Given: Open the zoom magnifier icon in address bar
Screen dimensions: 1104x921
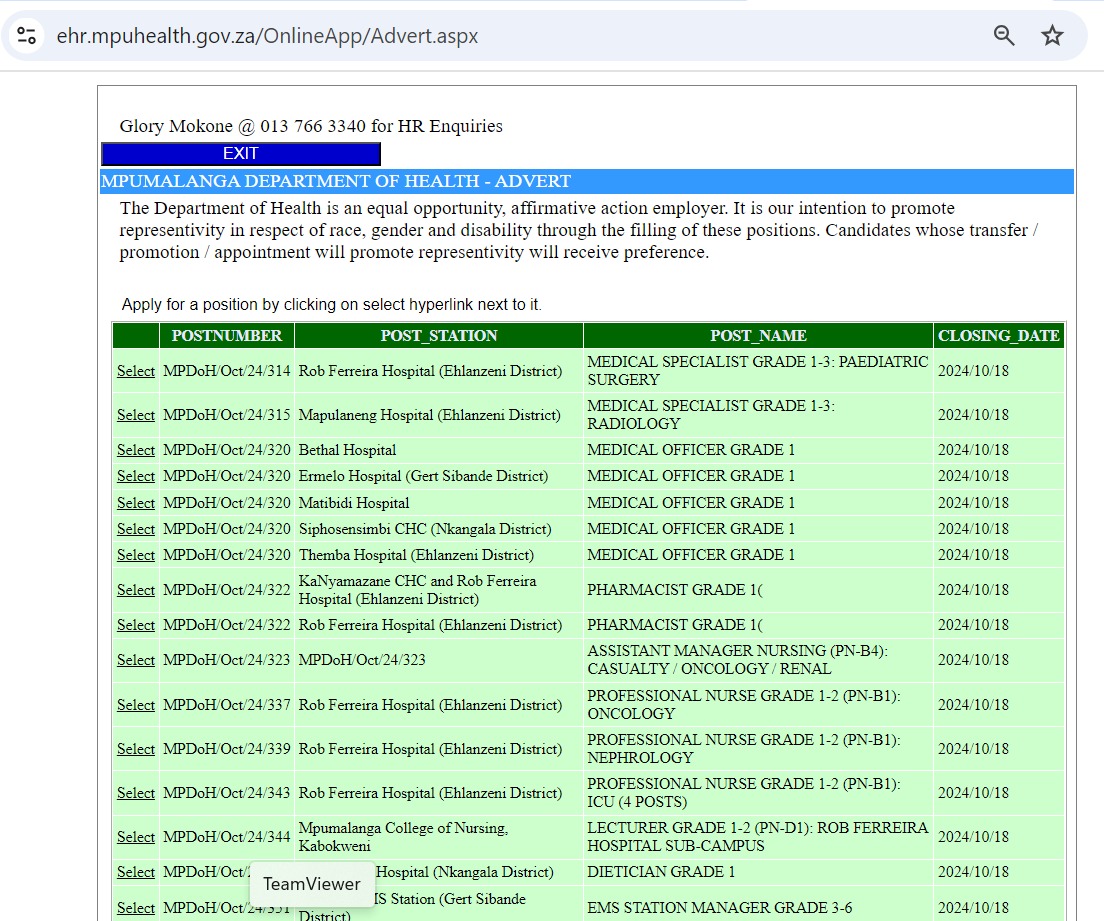Looking at the screenshot, I should pyautogui.click(x=1004, y=35).
